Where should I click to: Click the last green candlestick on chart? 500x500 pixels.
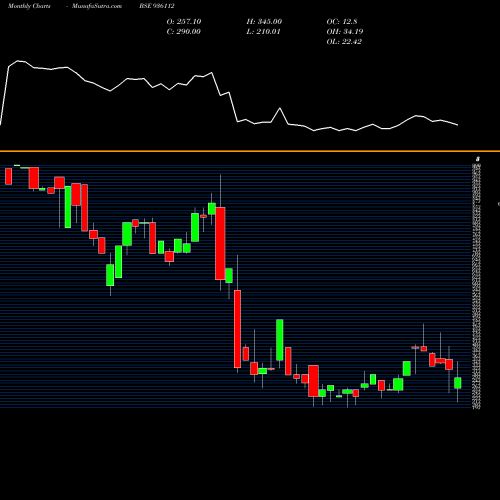click(x=458, y=383)
